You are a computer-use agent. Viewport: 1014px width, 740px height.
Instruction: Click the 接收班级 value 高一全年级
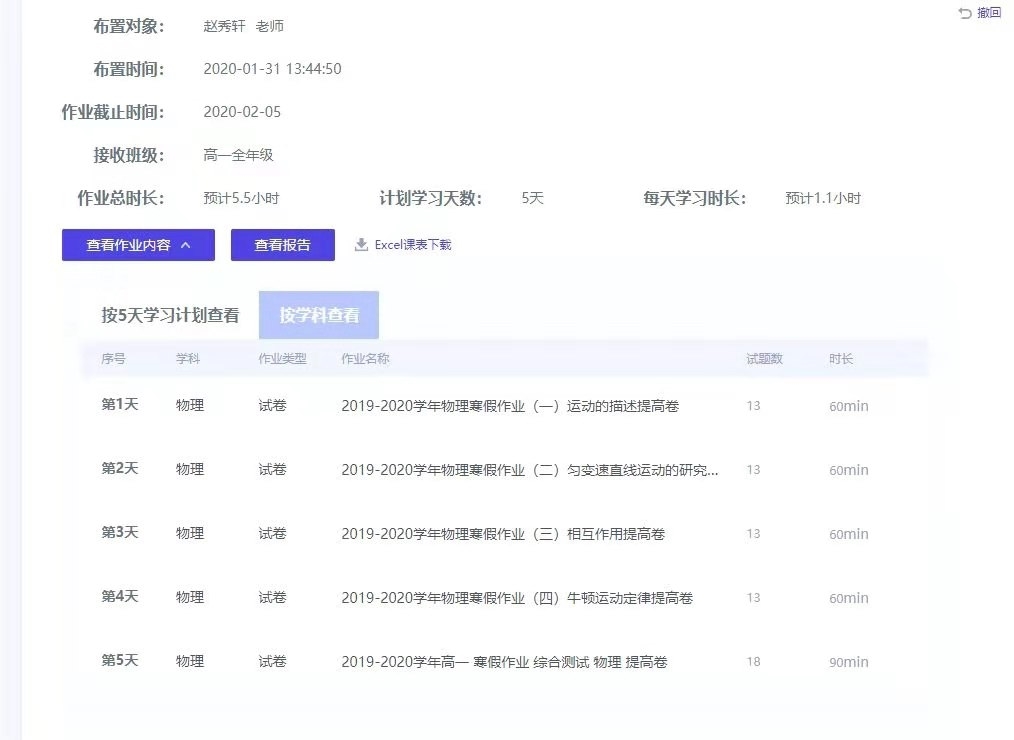(x=240, y=155)
